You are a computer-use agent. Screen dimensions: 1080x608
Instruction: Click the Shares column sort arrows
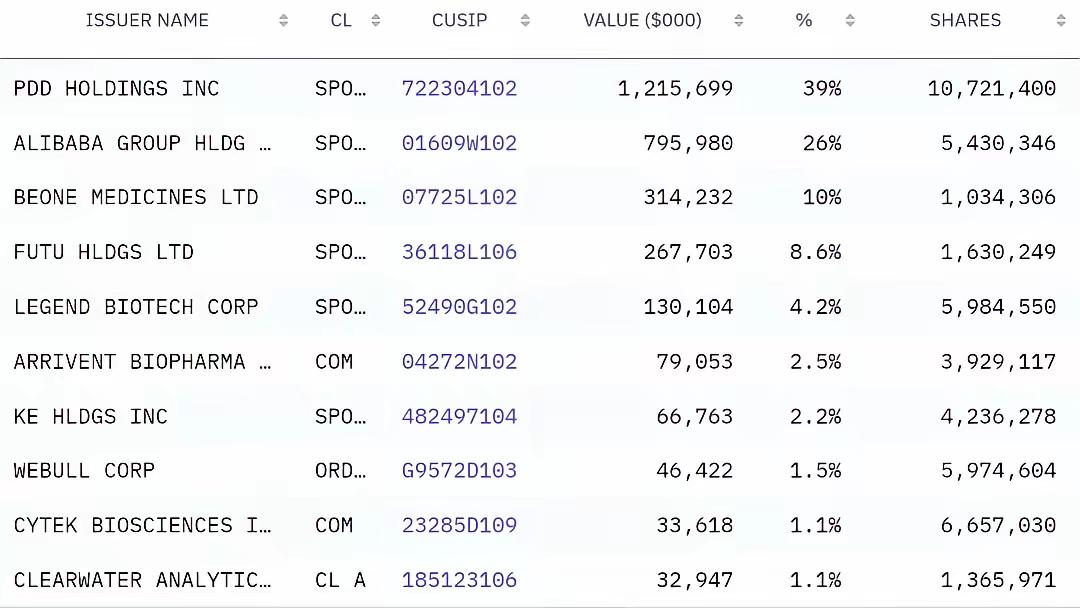(x=1061, y=21)
